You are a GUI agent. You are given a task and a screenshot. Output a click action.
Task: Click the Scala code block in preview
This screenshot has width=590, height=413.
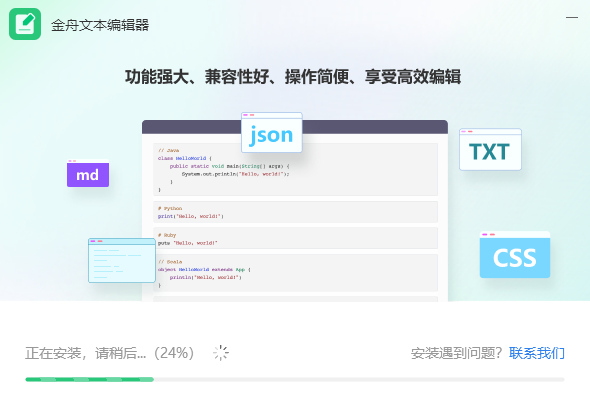point(295,273)
